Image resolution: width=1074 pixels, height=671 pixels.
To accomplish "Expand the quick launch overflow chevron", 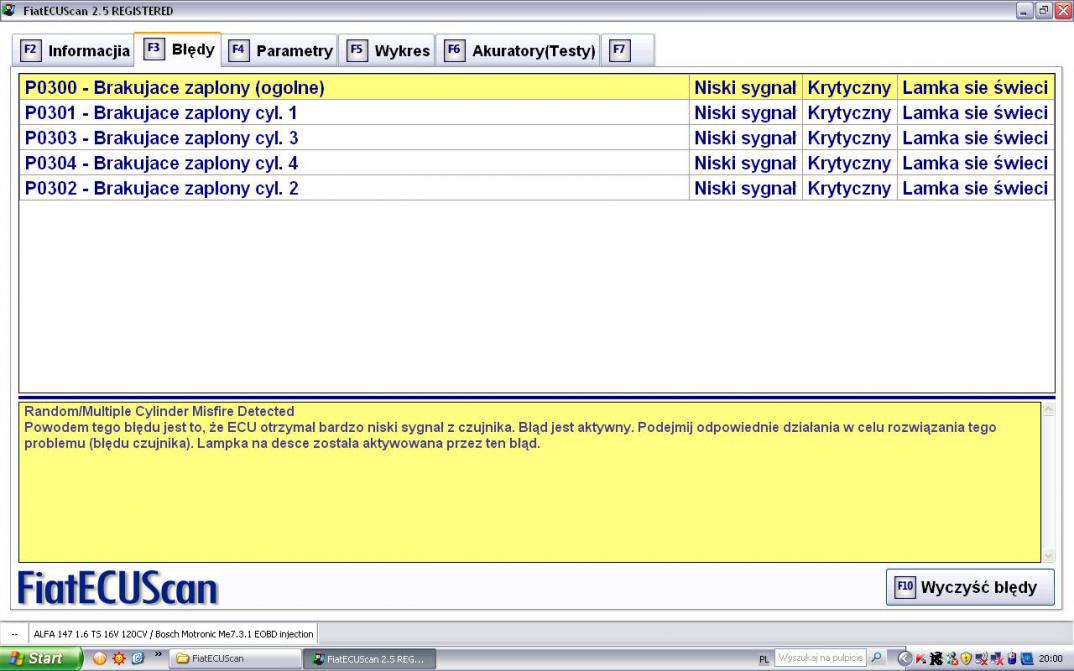I will (158, 655).
